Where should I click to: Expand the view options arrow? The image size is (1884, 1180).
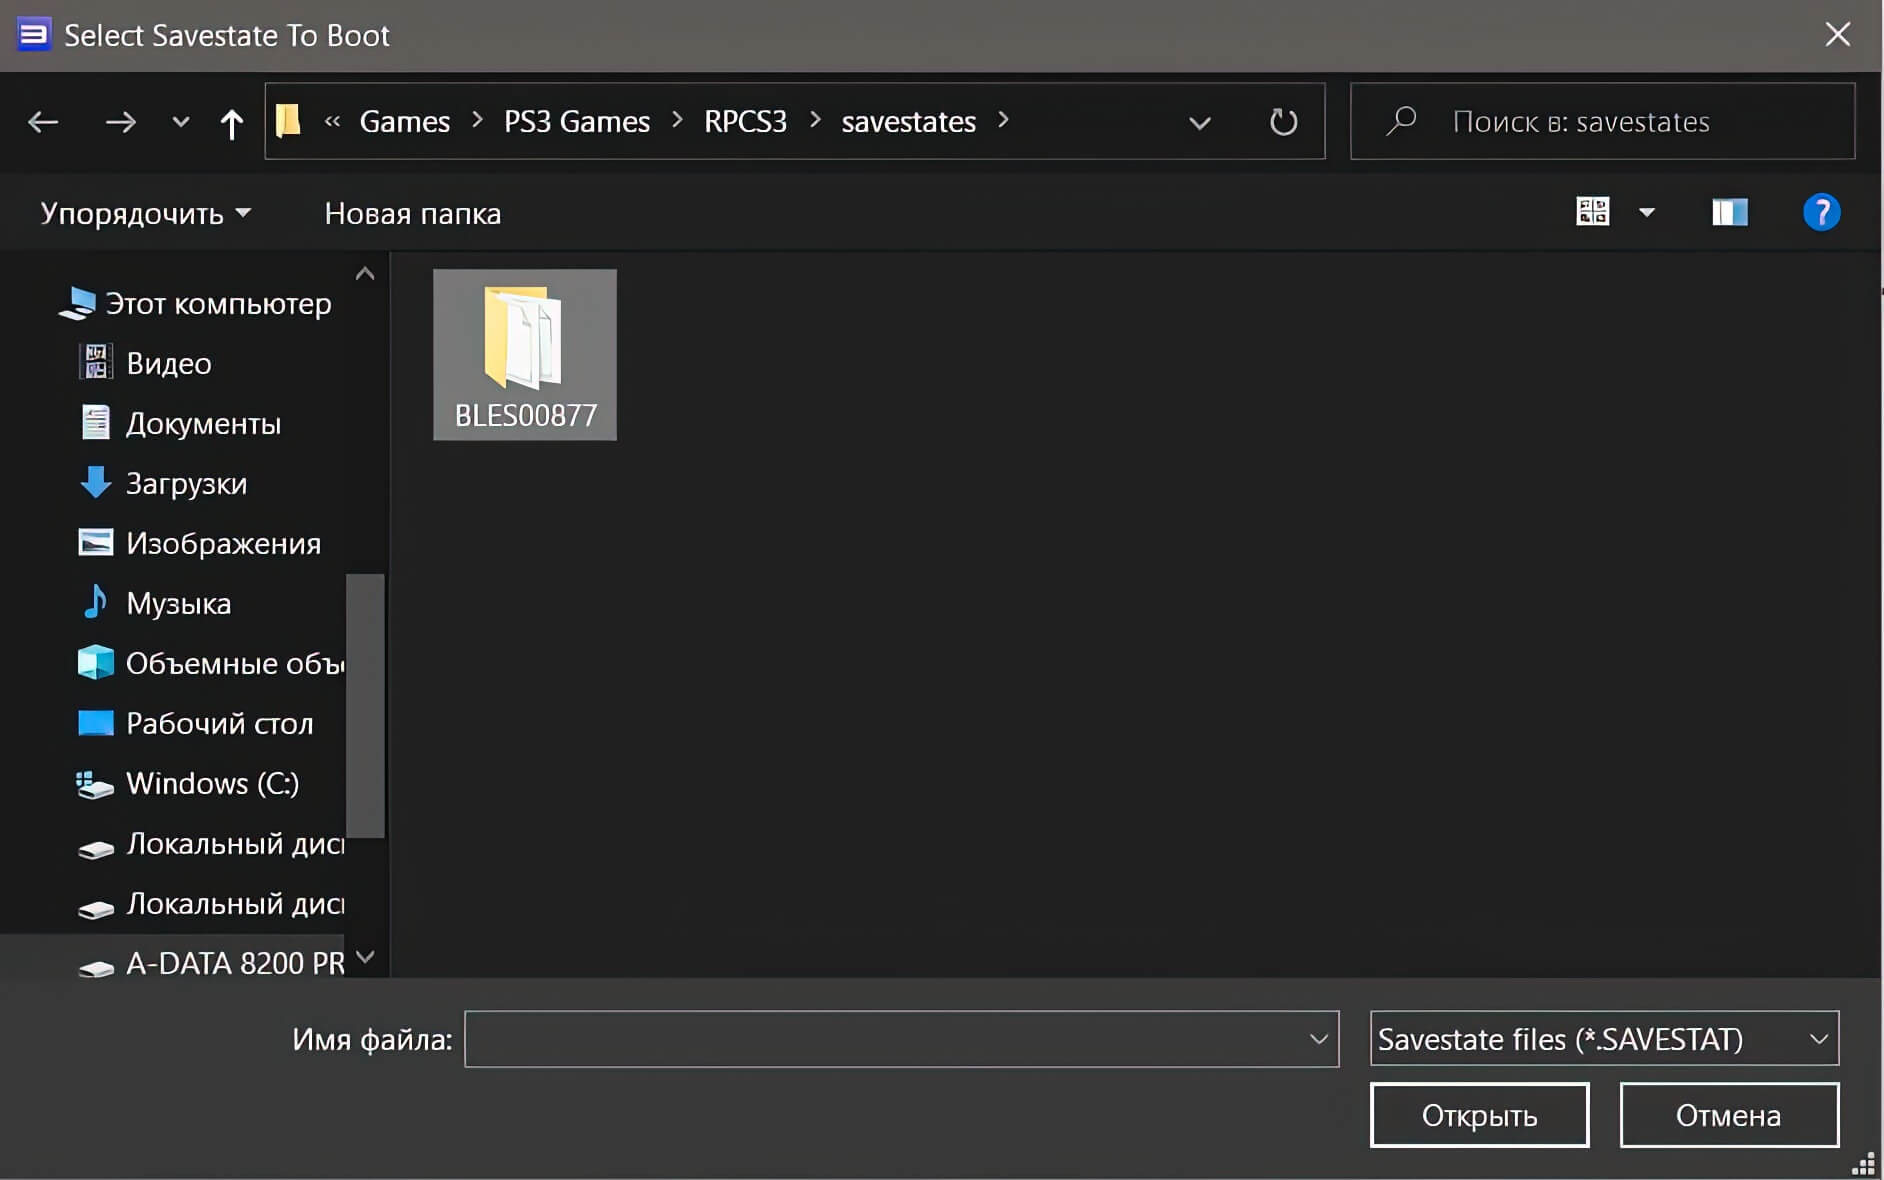[x=1646, y=212]
